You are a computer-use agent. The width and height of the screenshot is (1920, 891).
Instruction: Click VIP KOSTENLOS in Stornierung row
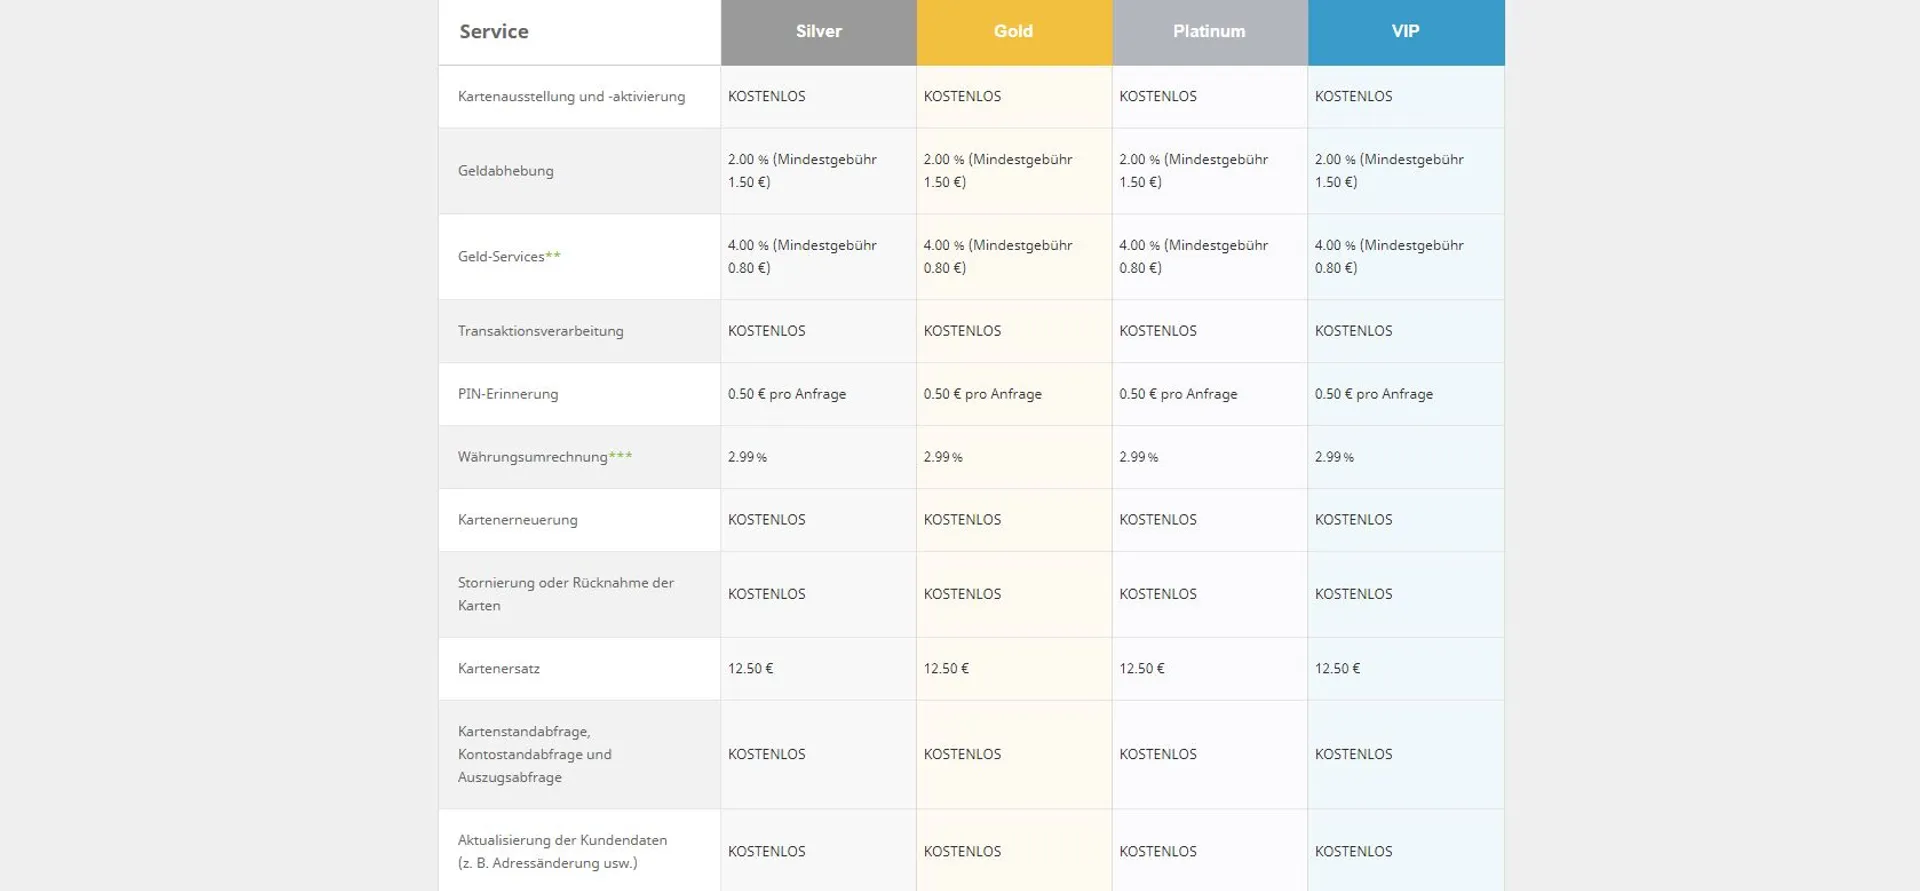click(1353, 594)
